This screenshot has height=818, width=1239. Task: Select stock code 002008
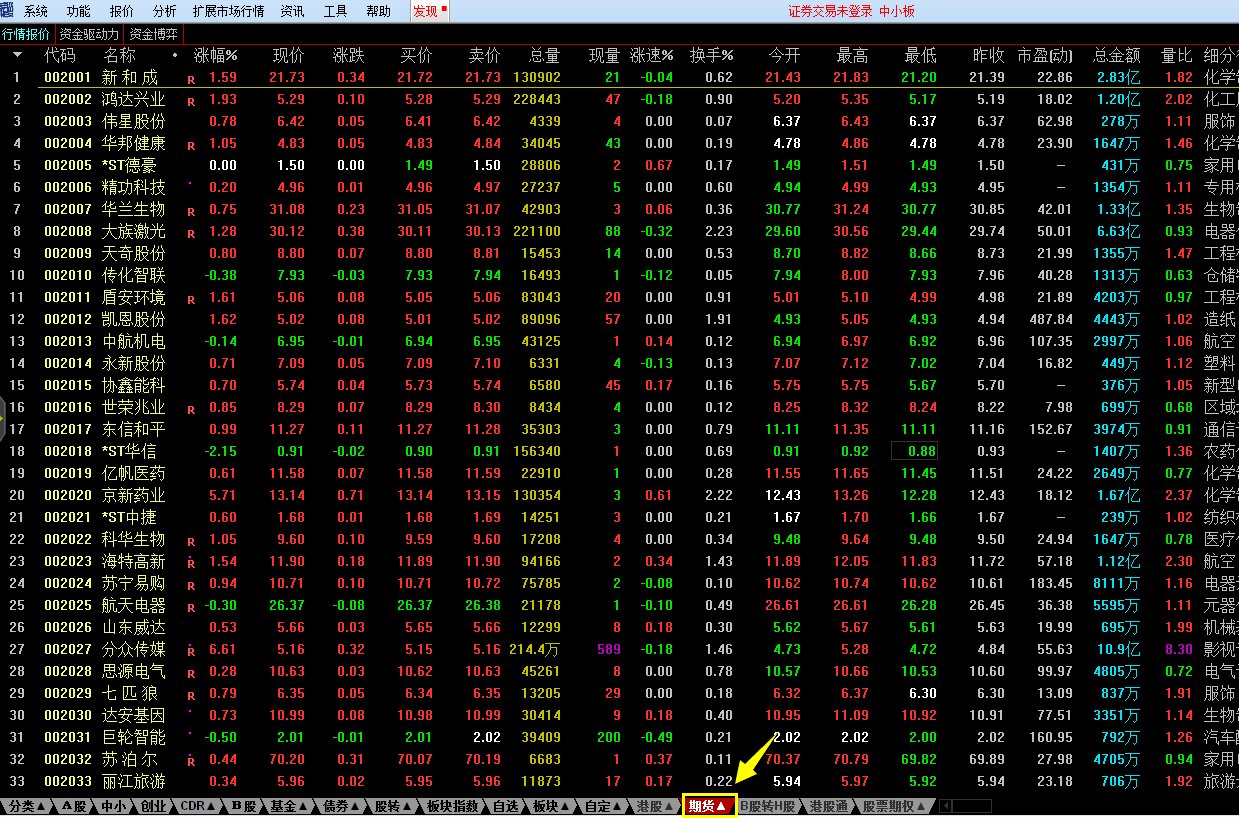[67, 231]
